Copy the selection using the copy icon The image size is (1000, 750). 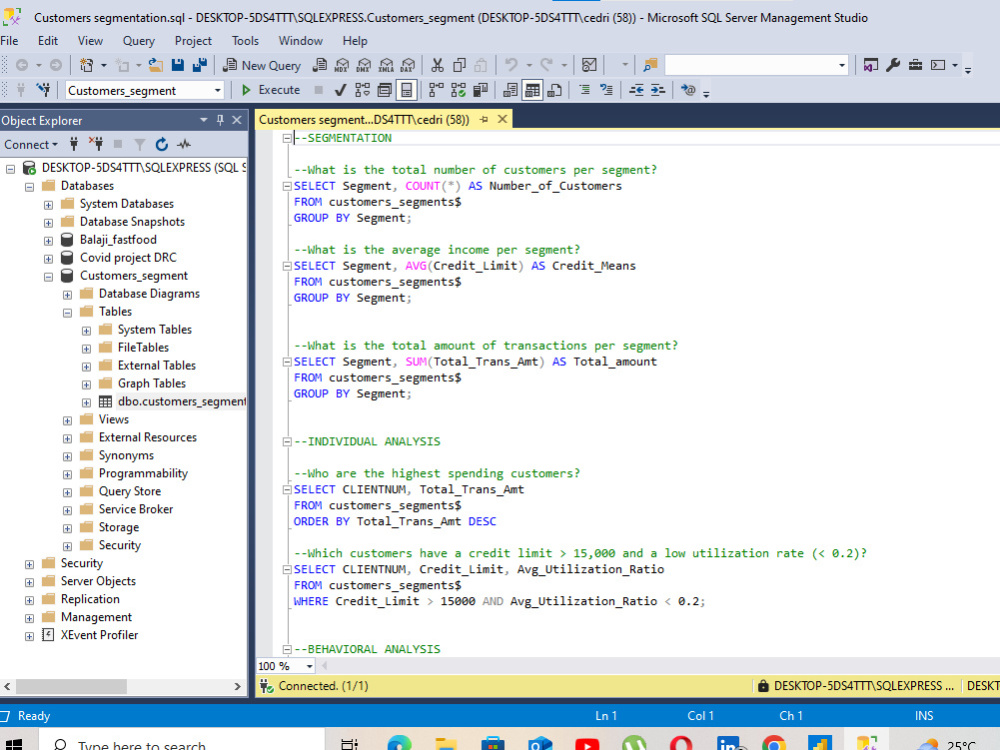point(459,65)
